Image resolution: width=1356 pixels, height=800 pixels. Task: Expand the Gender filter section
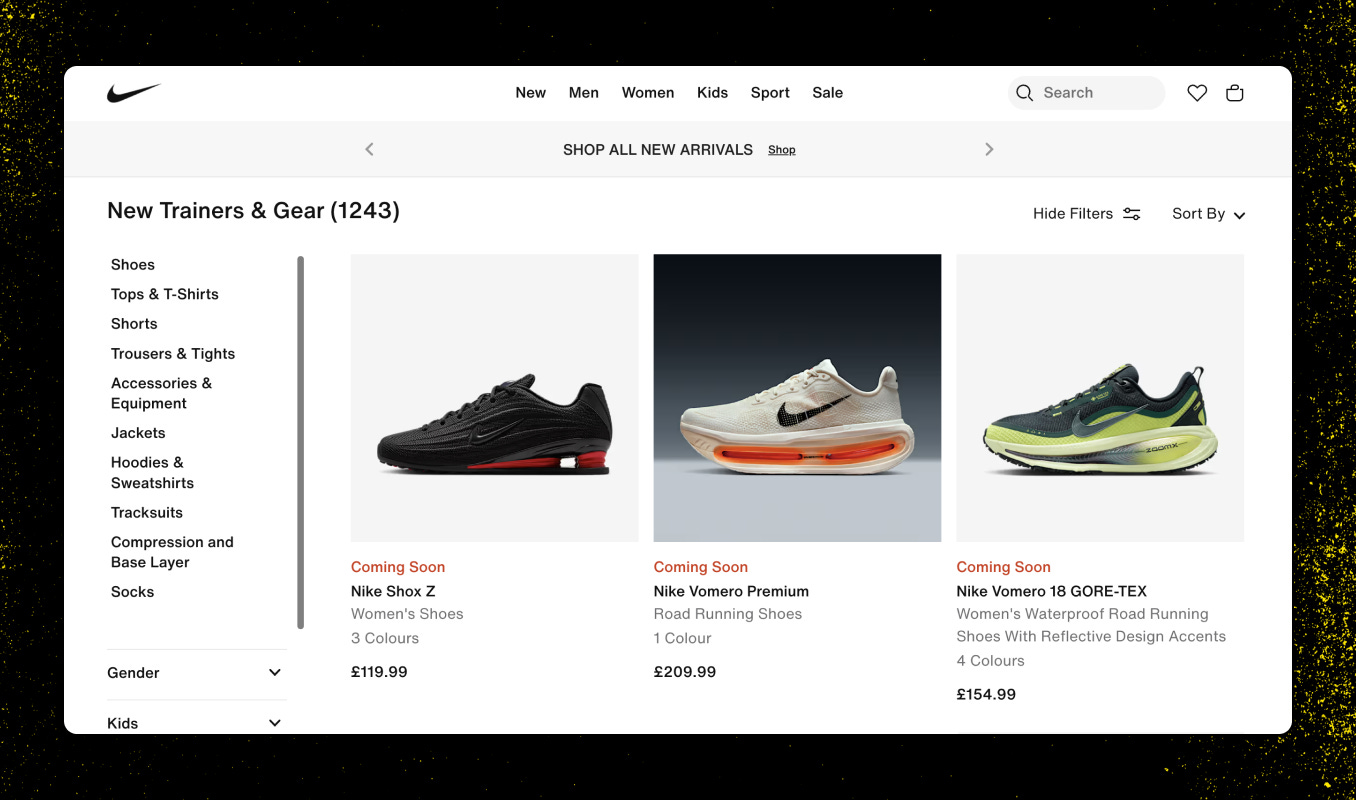197,673
